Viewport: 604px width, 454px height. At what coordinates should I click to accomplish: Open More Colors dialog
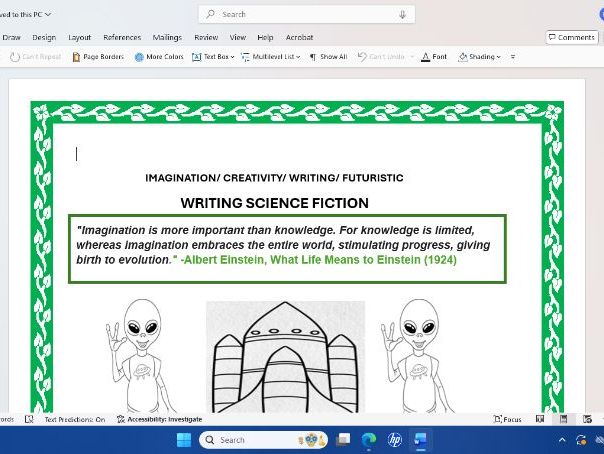coord(159,57)
